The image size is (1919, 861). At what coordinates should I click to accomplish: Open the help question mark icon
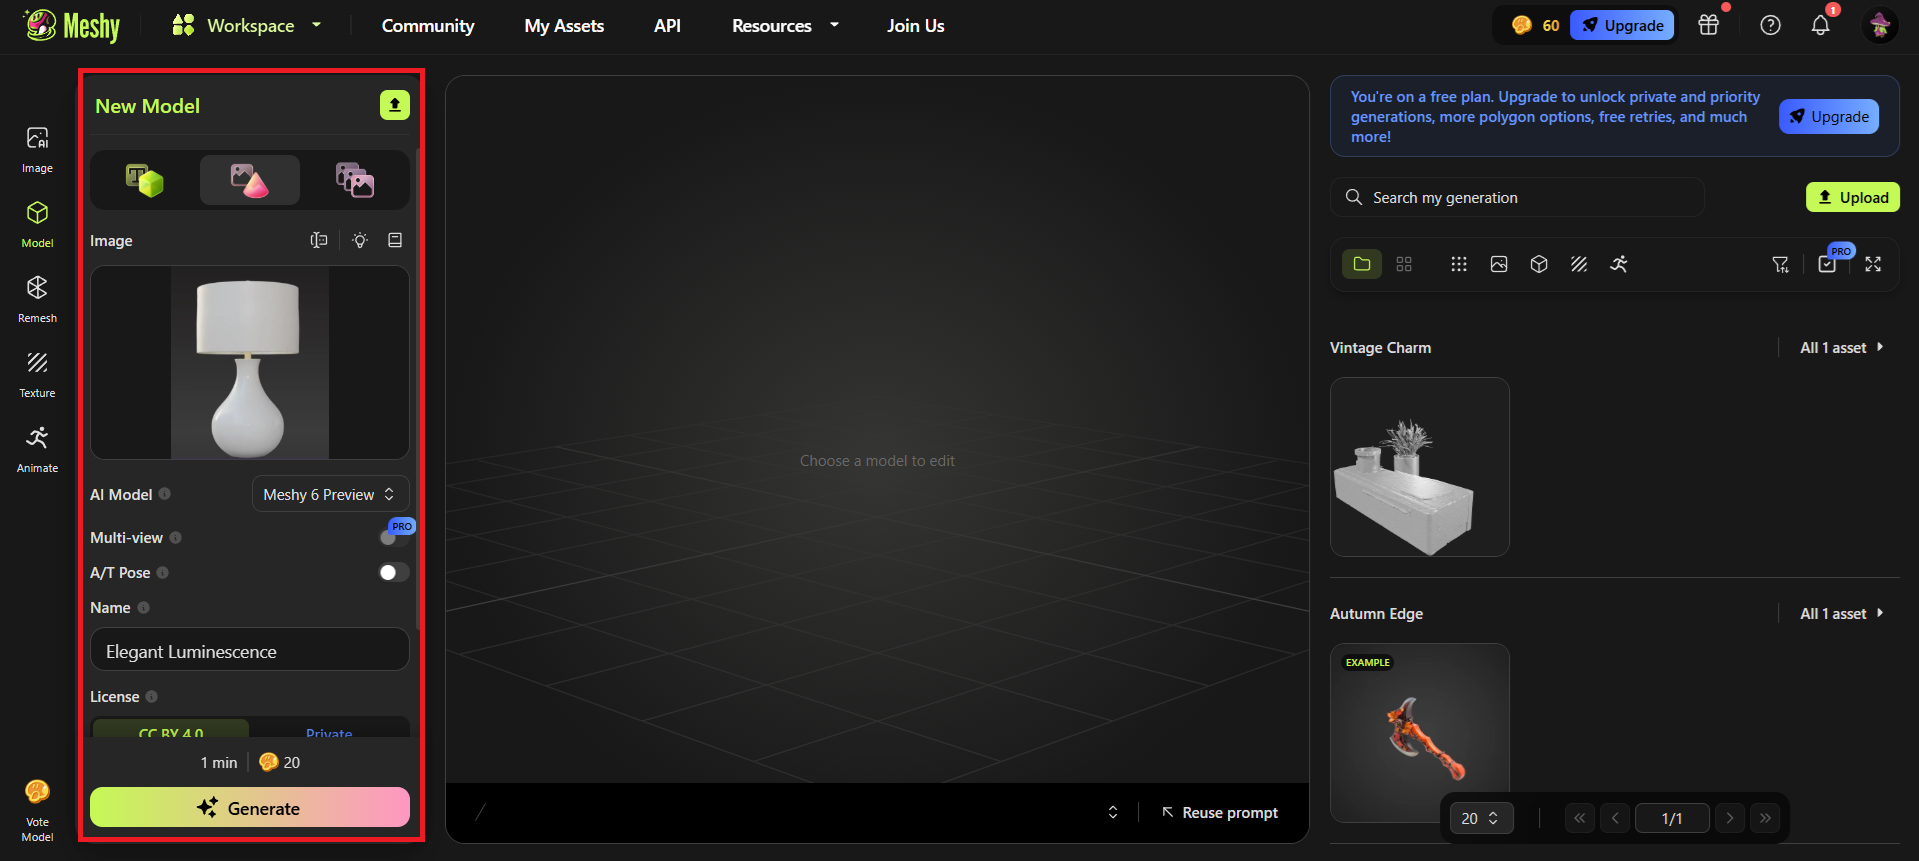point(1770,25)
